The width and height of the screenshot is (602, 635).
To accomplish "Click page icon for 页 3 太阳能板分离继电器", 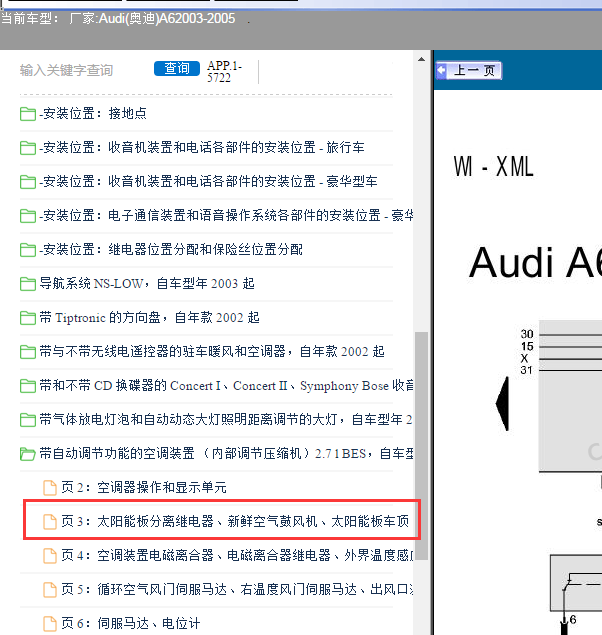I will coord(50,522).
